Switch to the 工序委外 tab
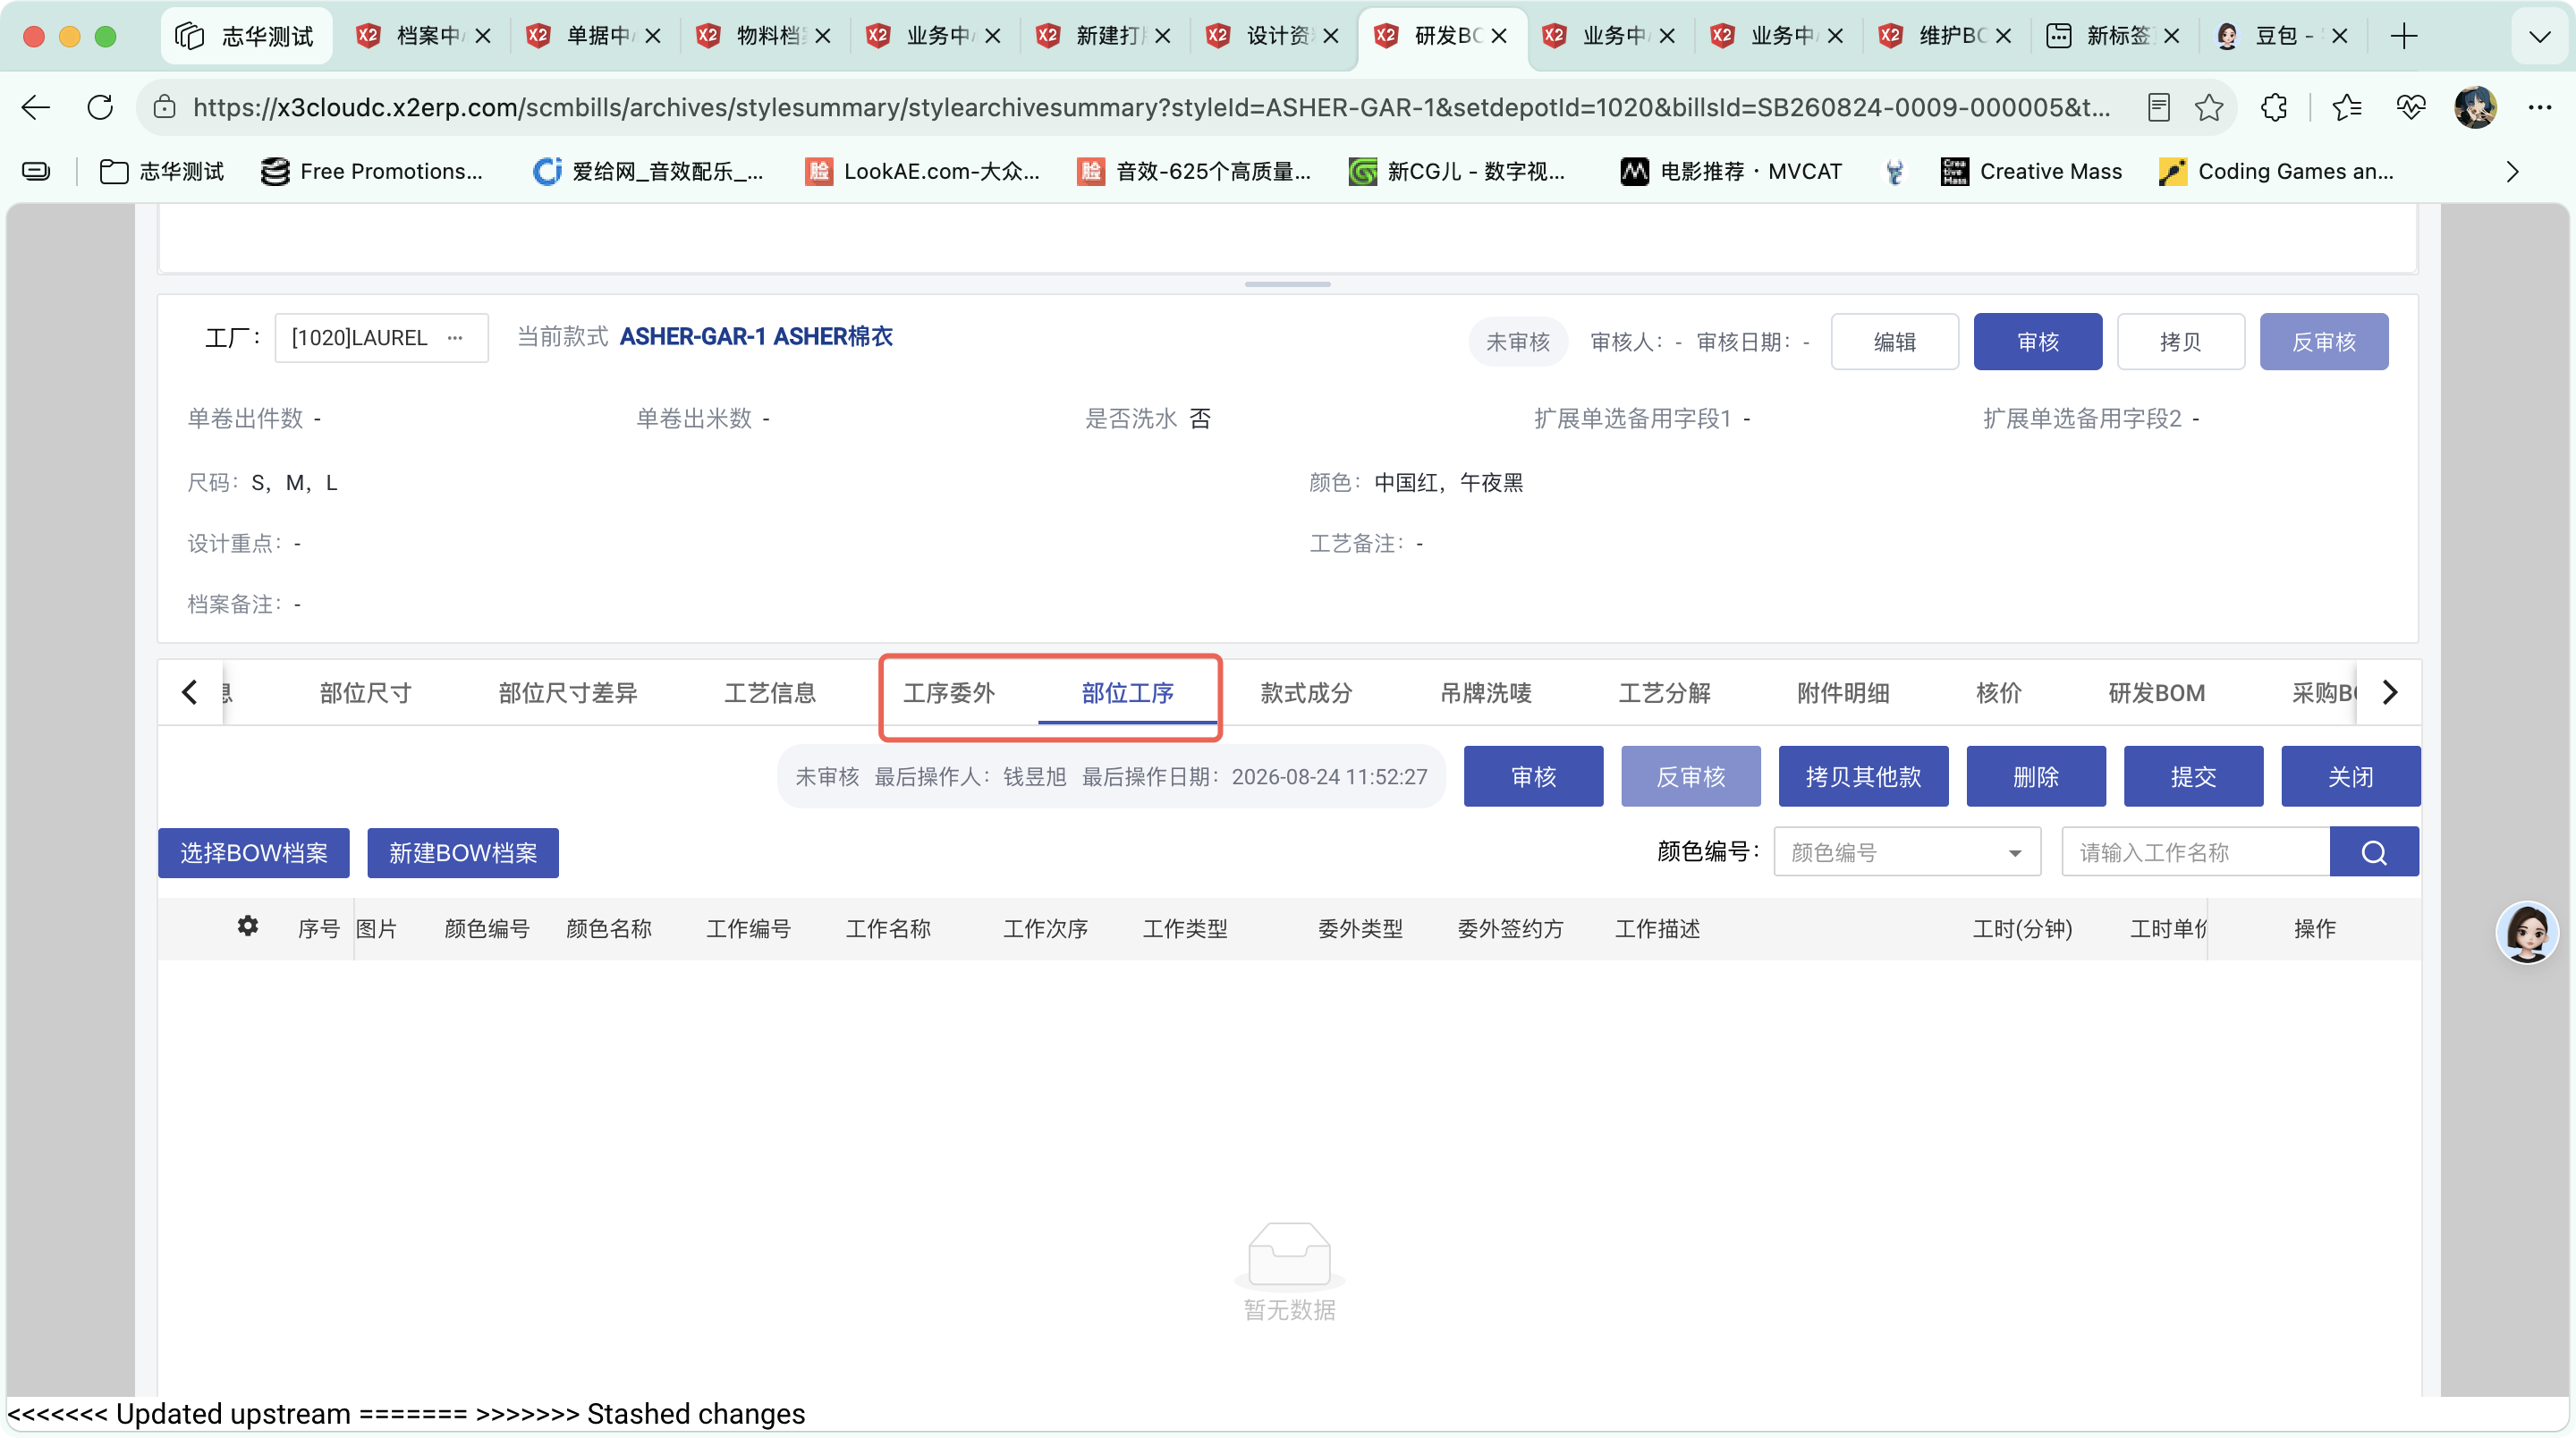Image resolution: width=2576 pixels, height=1438 pixels. coord(948,692)
